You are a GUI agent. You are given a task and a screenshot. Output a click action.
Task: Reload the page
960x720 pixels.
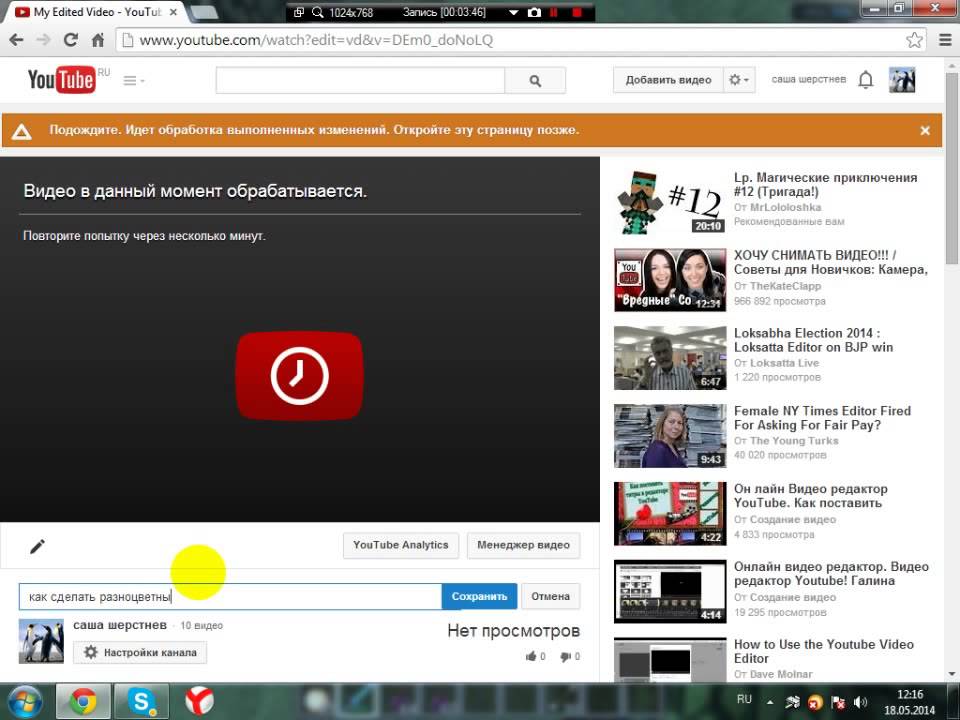70,40
